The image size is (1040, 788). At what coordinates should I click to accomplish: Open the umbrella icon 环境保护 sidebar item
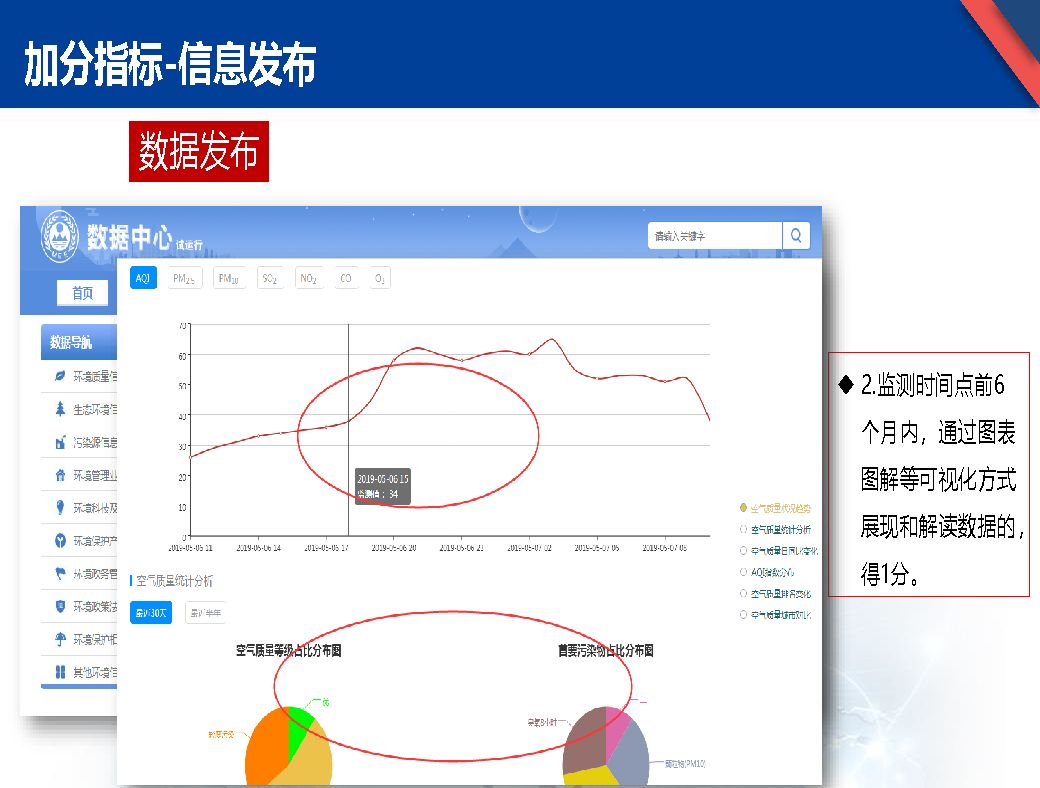79,639
